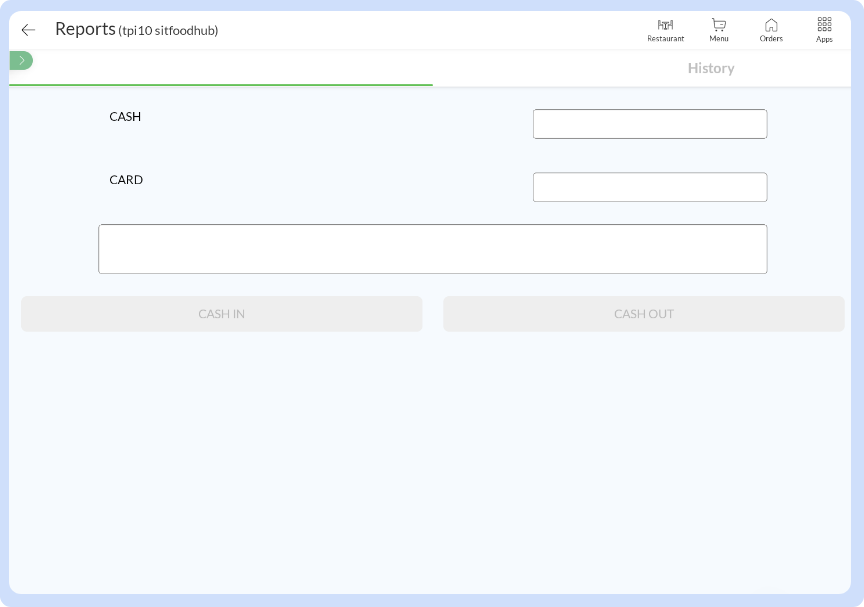Click the CASH field label
The height and width of the screenshot is (607, 864).
125,117
